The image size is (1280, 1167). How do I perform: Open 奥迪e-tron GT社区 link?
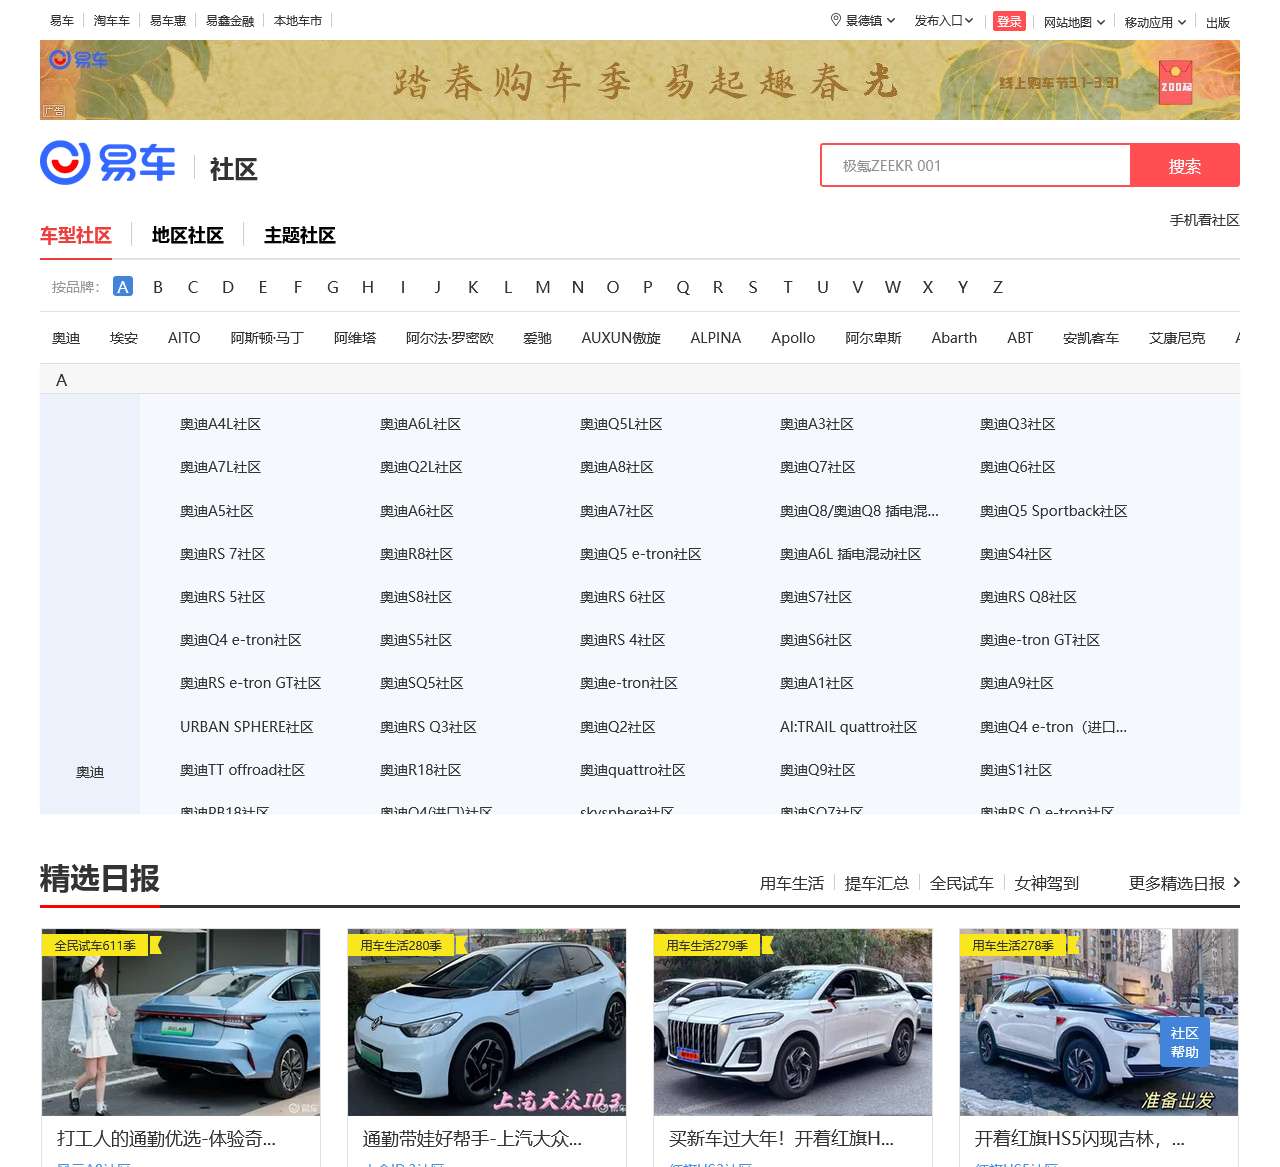tap(1040, 640)
